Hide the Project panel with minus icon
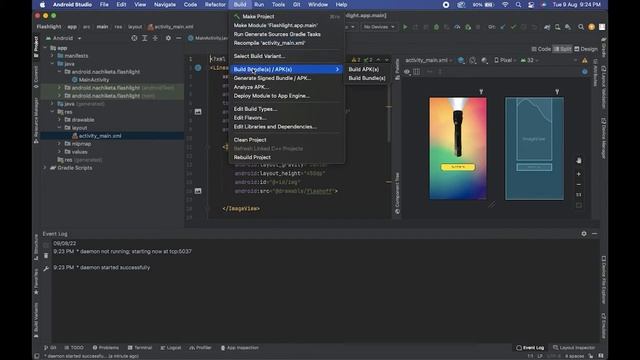The image size is (640, 360). click(178, 38)
